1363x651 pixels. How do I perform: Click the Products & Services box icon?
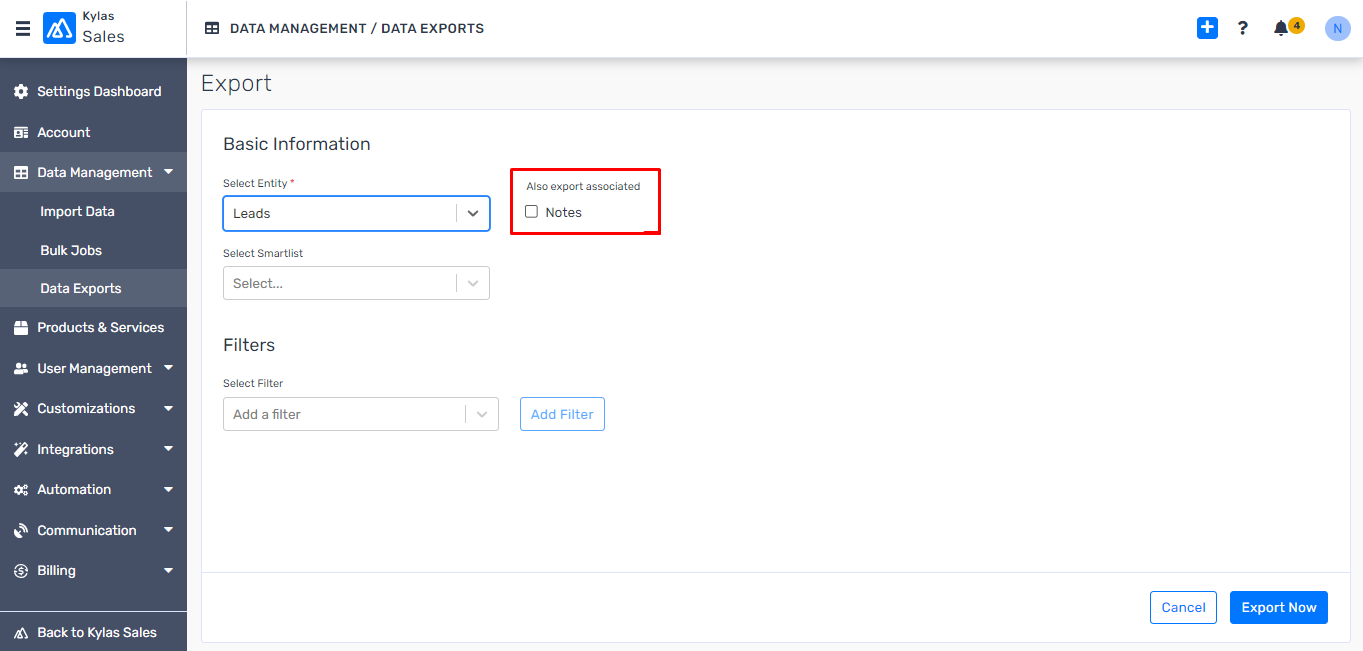click(x=21, y=328)
